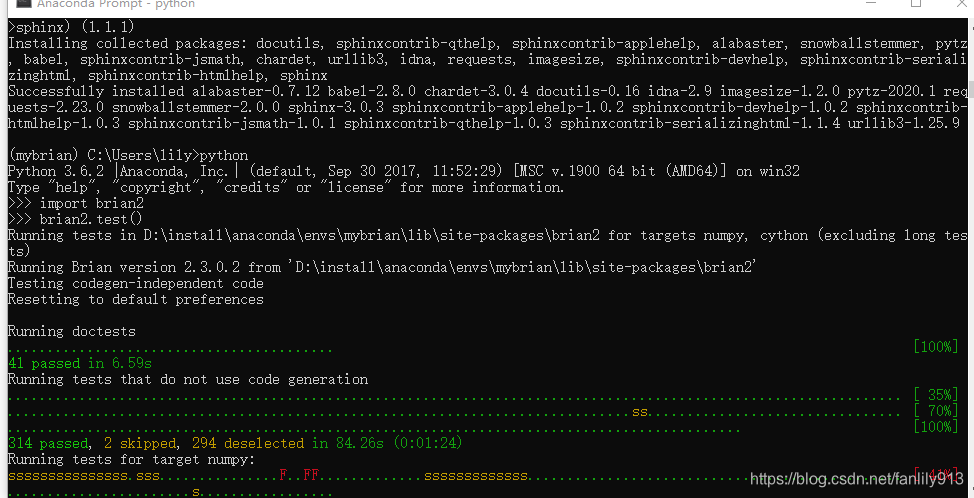The image size is (974, 498).
Task: Click the '[ 35%]' progress indicator
Action: pyautogui.click(x=935, y=395)
